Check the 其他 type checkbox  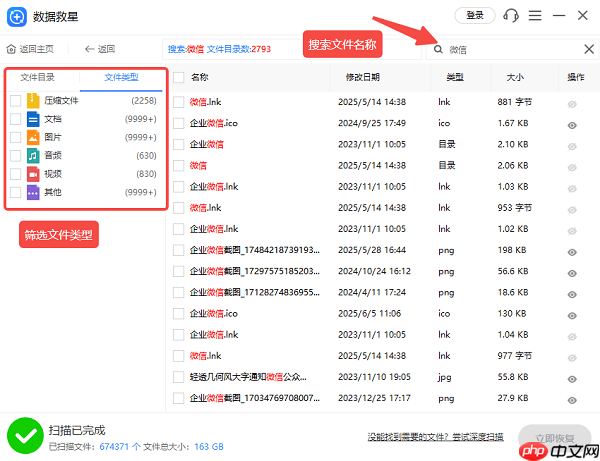click(x=15, y=192)
